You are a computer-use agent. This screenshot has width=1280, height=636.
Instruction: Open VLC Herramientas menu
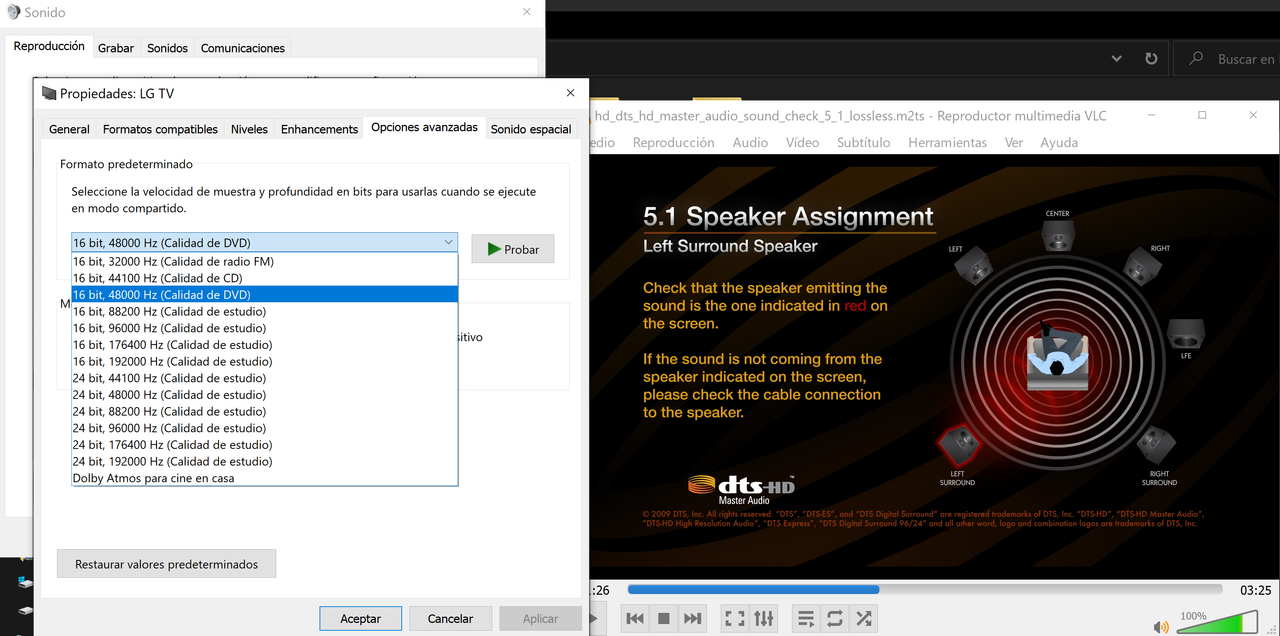click(948, 142)
